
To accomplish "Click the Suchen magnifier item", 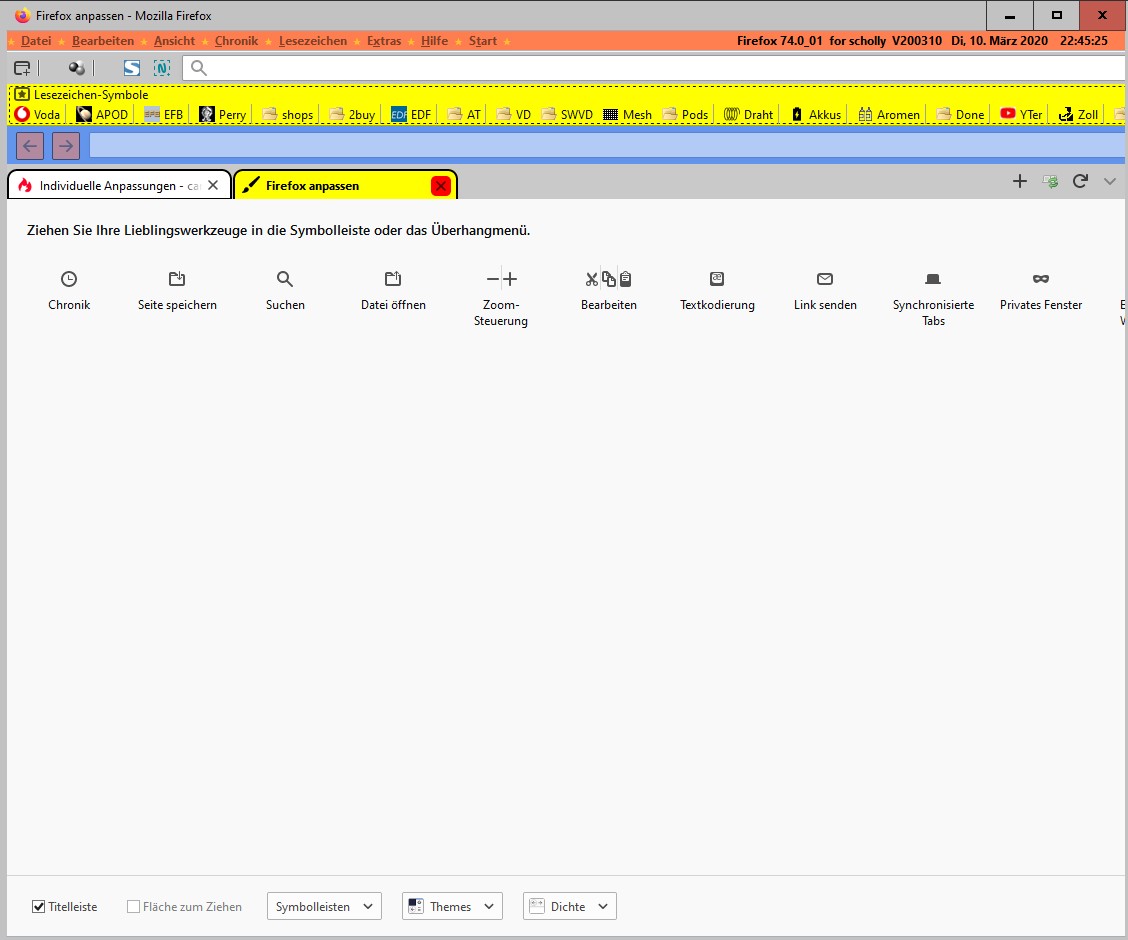I will [x=285, y=279].
